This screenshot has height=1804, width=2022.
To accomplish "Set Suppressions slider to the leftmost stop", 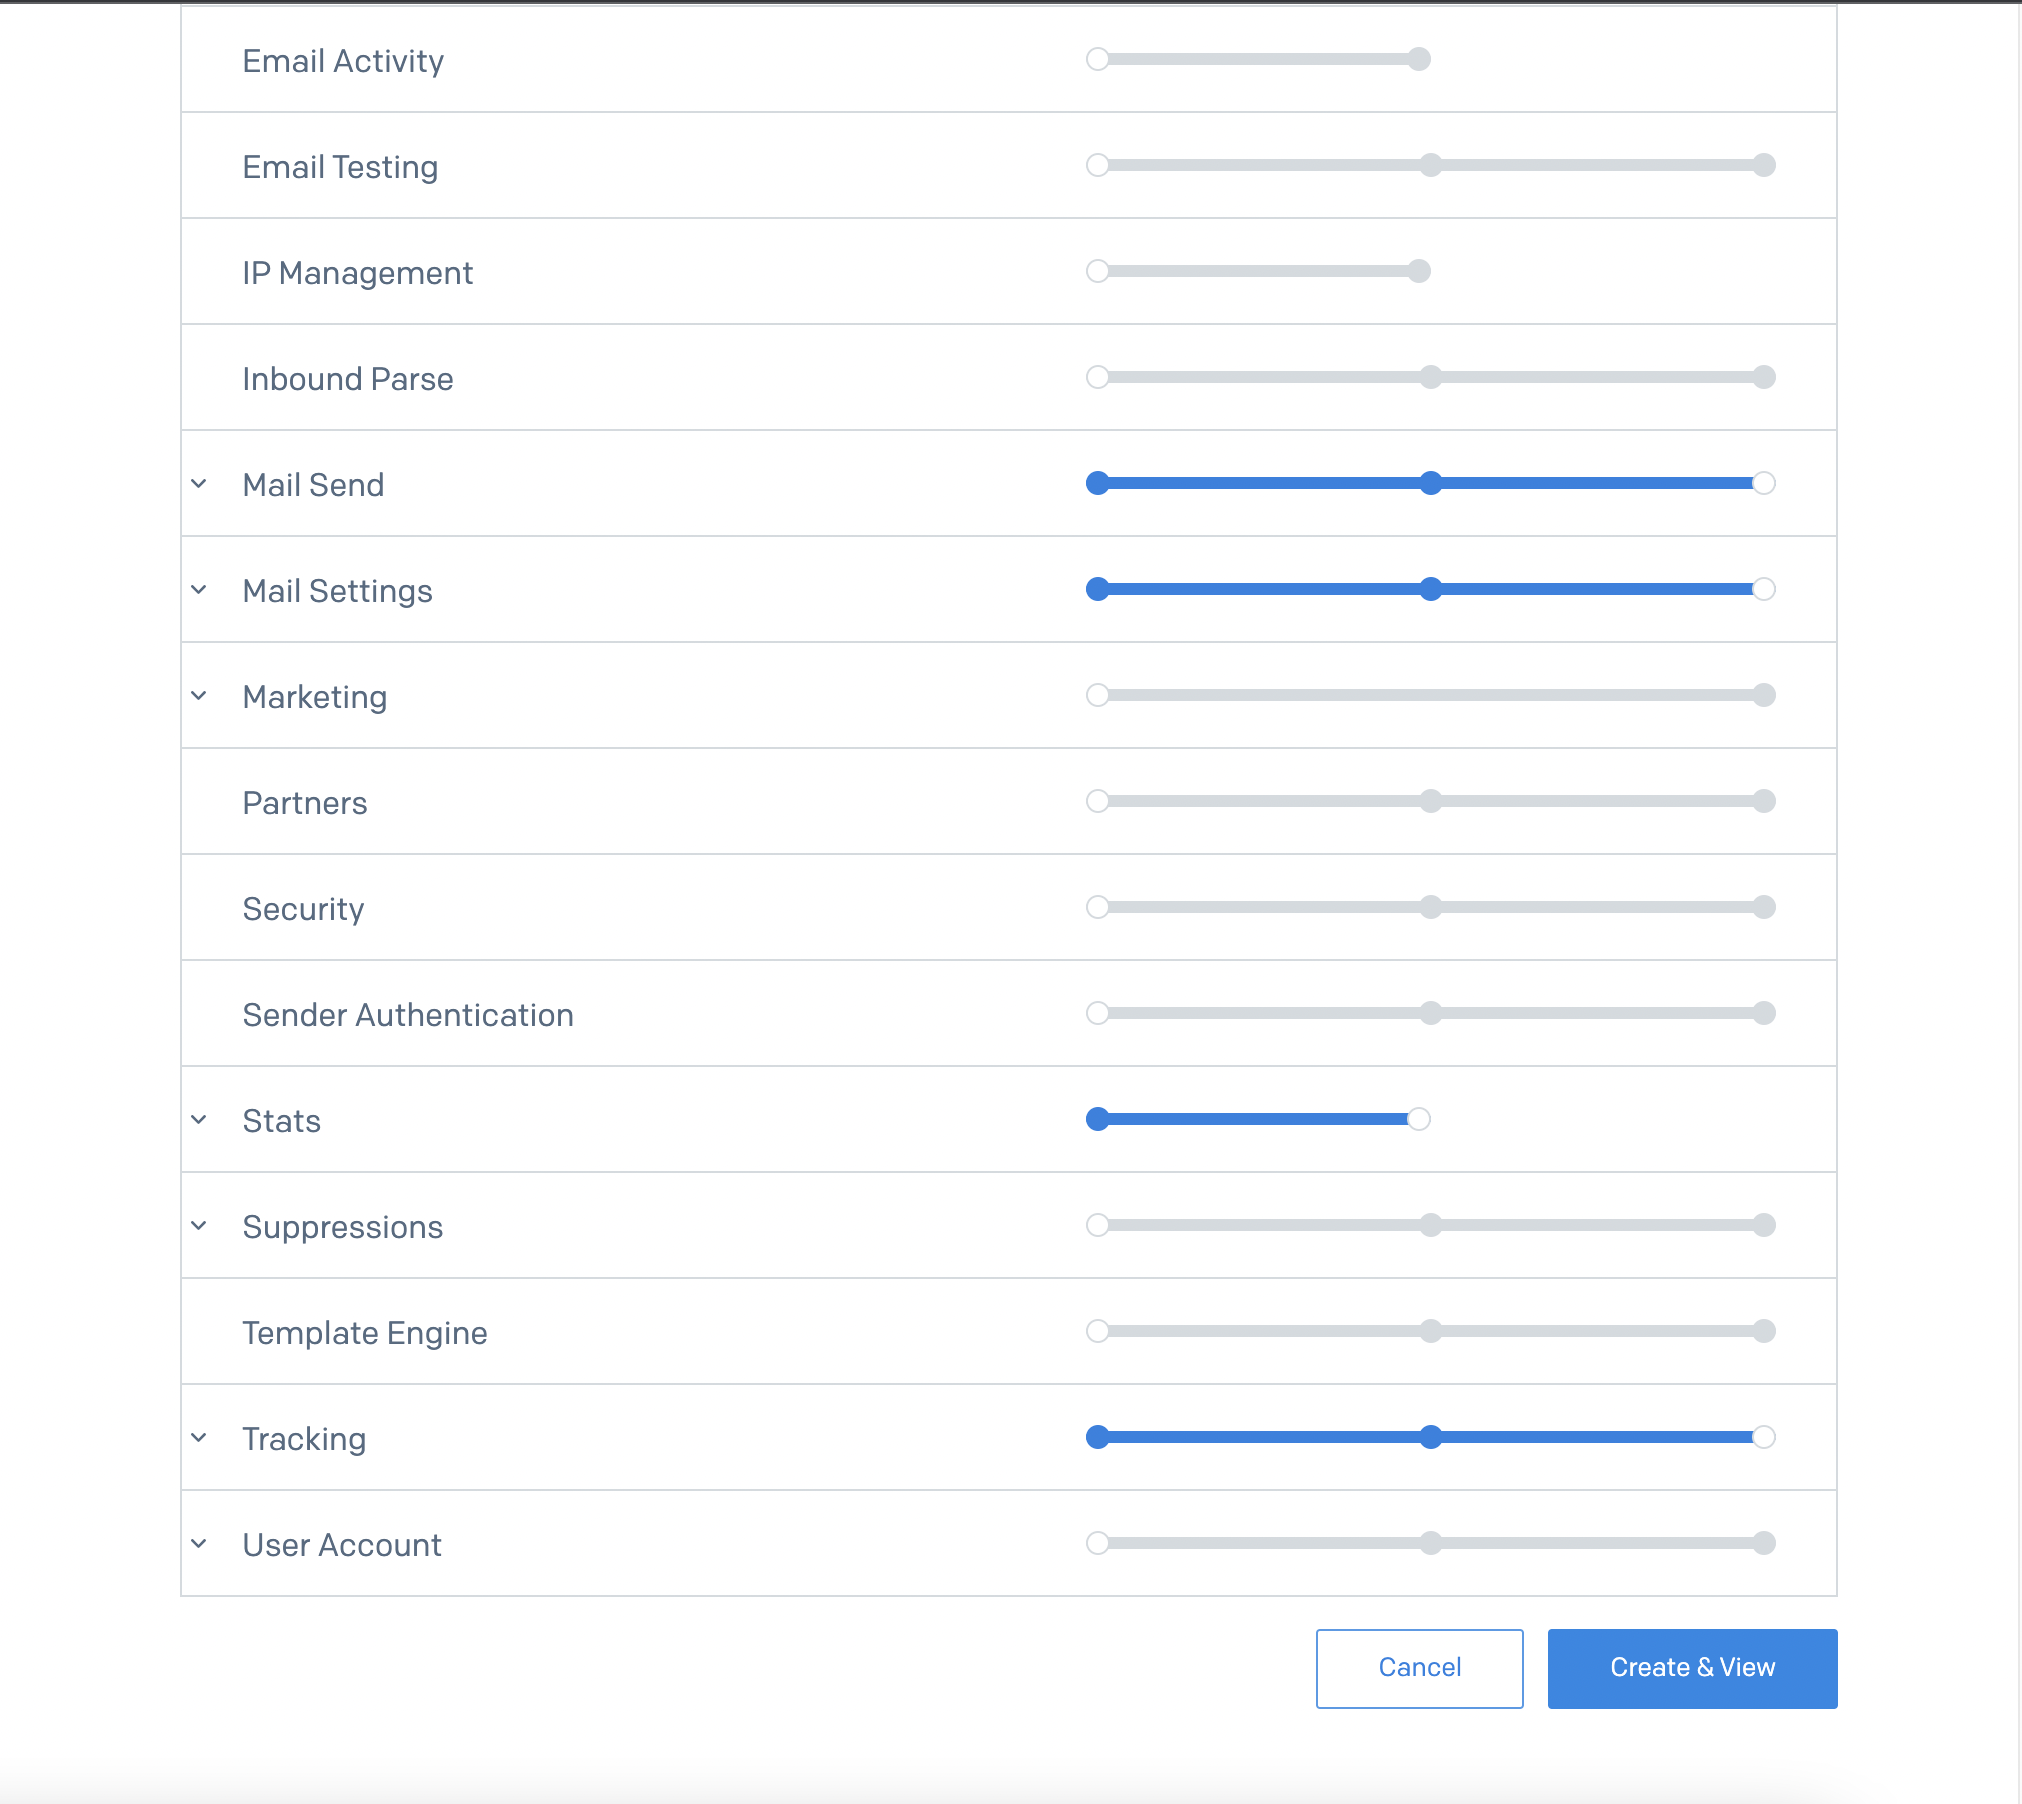I will 1098,1225.
